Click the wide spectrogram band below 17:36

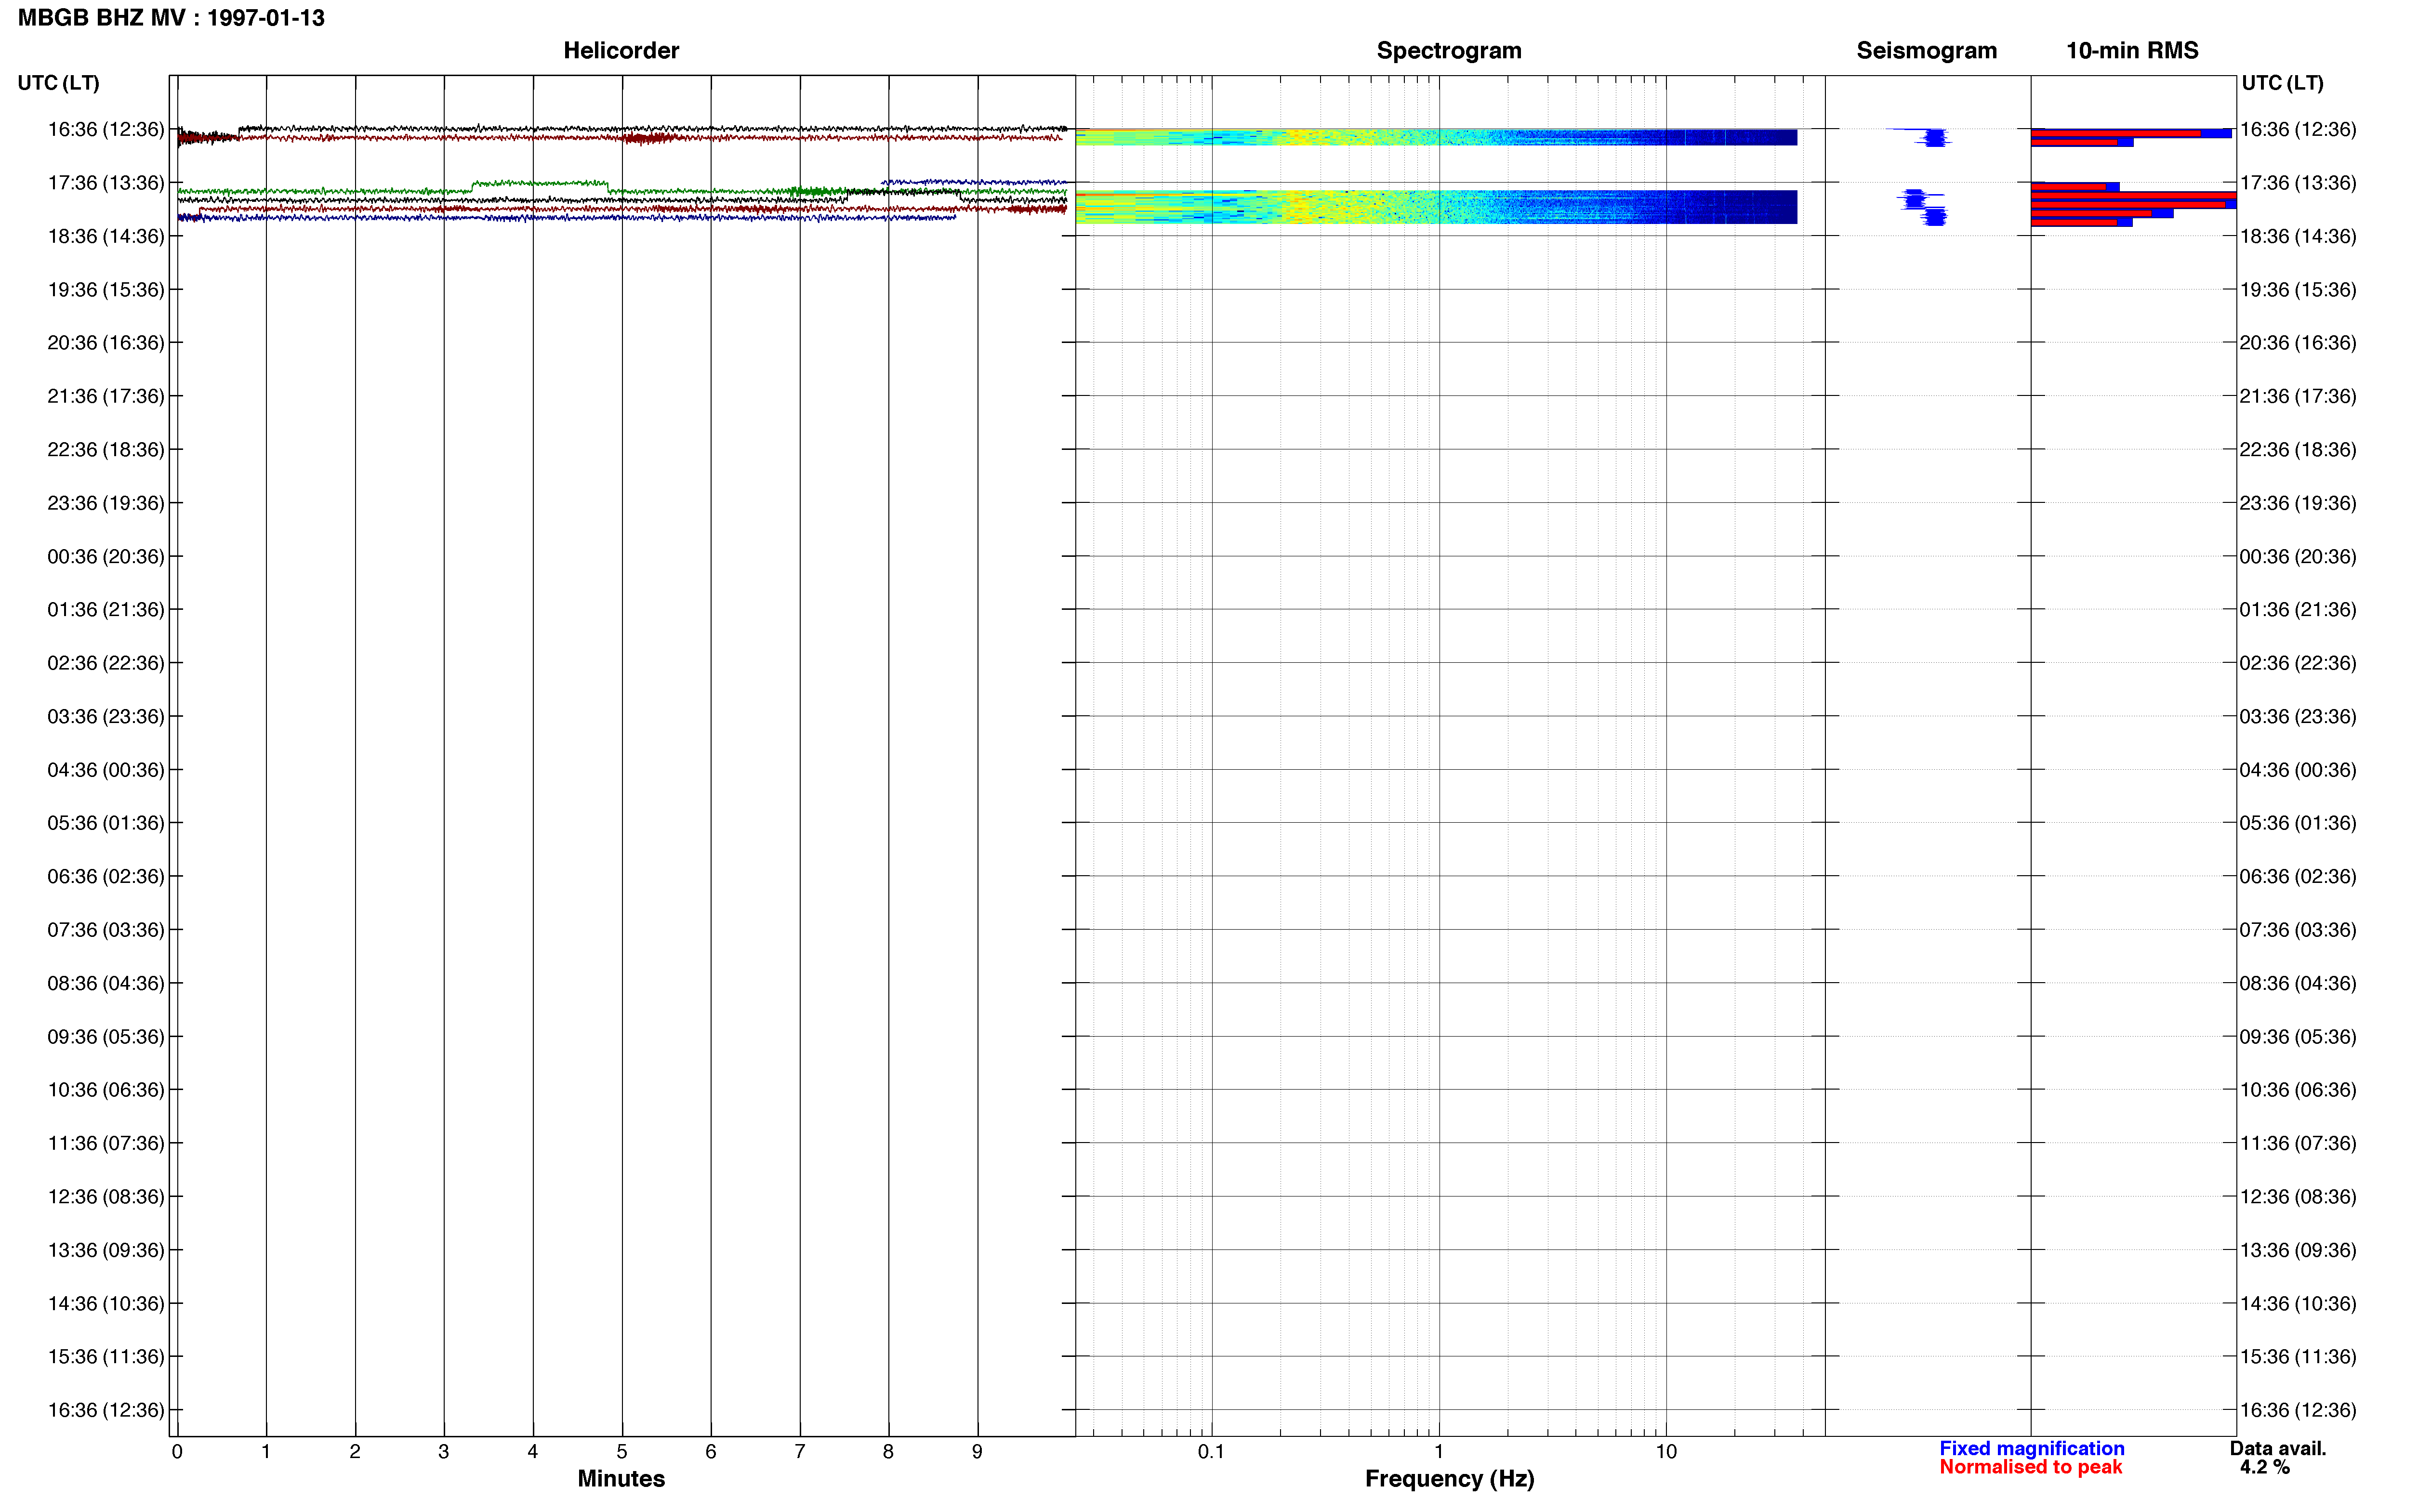click(x=1436, y=207)
